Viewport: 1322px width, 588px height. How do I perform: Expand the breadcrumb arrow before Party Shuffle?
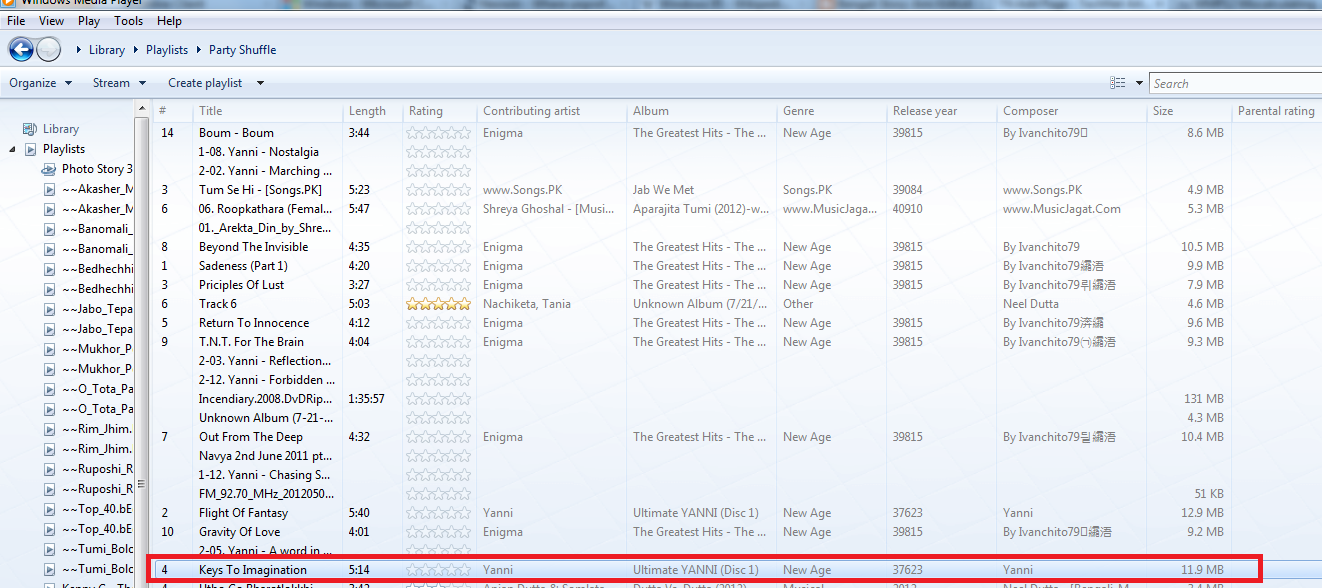(x=199, y=50)
